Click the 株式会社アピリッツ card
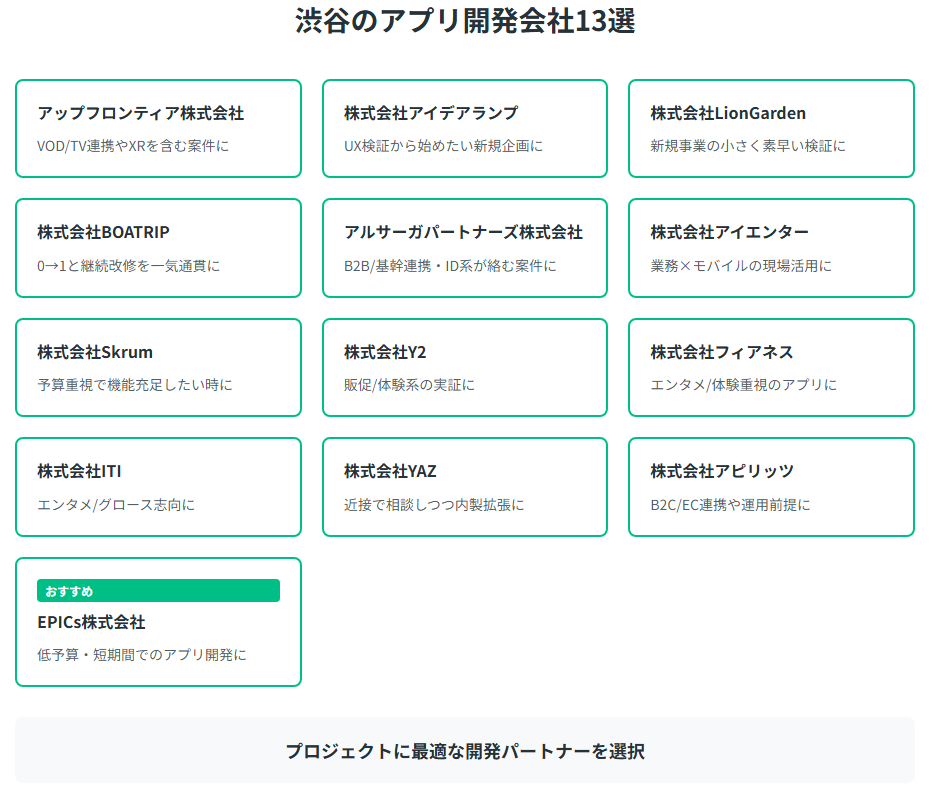The height and width of the screenshot is (796, 943). (x=771, y=487)
